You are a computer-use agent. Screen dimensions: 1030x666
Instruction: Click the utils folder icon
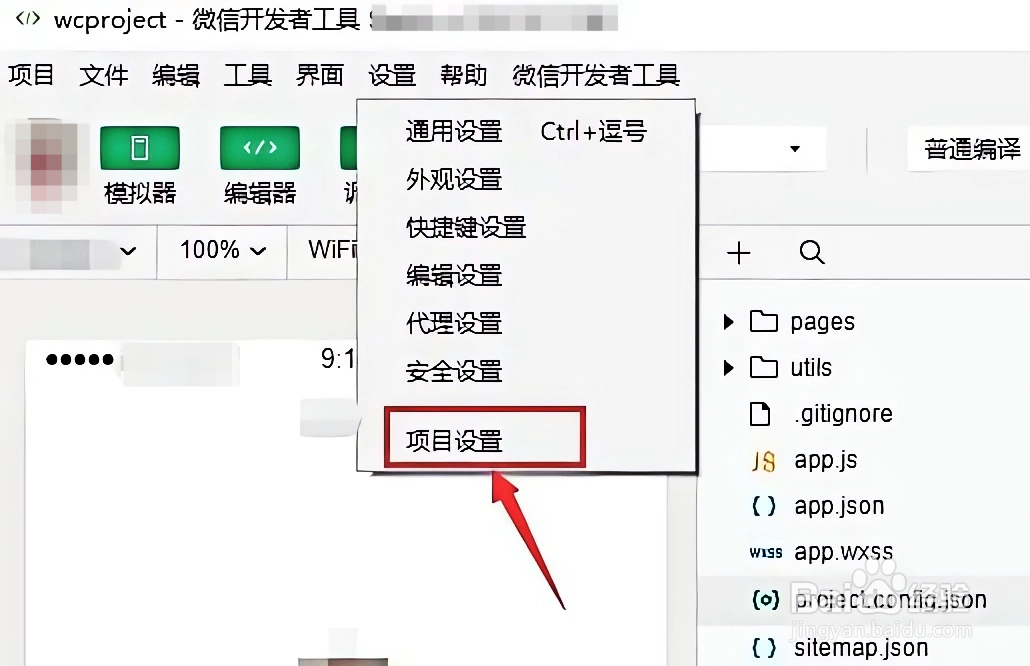[763, 367]
